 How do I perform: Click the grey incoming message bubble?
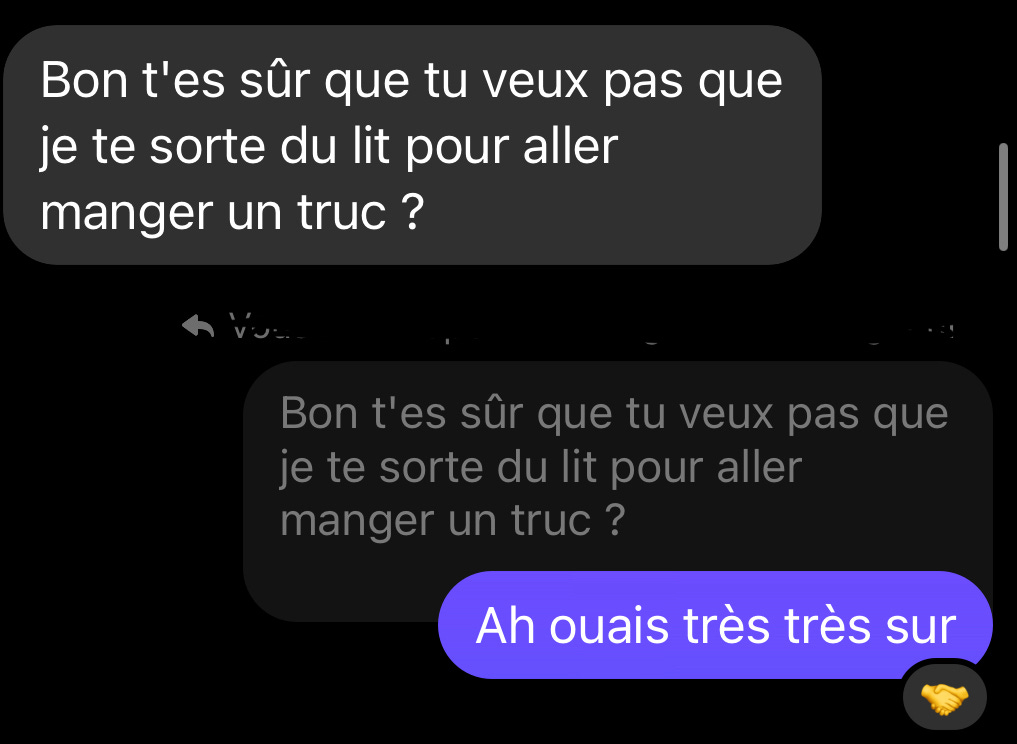pos(413,145)
